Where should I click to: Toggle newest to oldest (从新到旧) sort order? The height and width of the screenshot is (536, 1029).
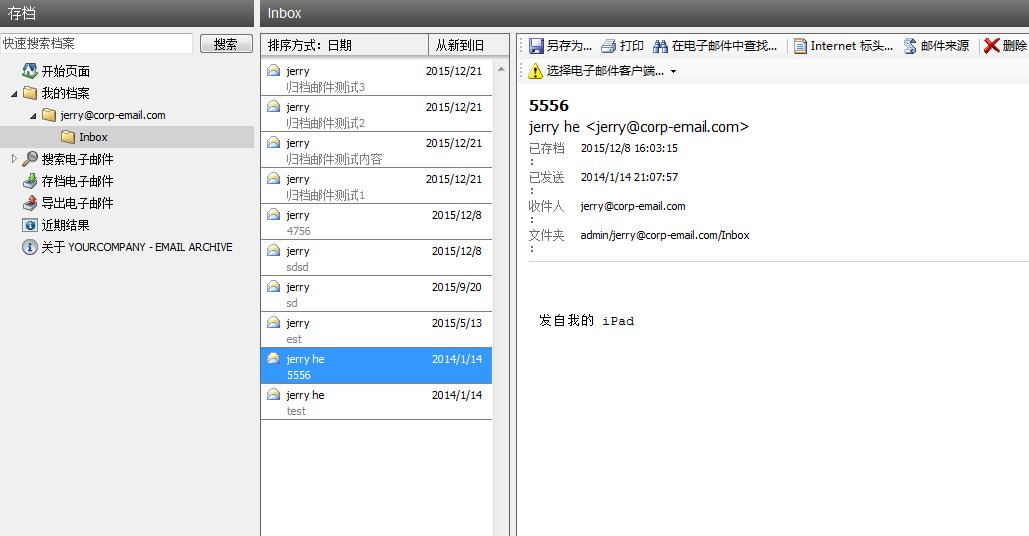point(460,45)
